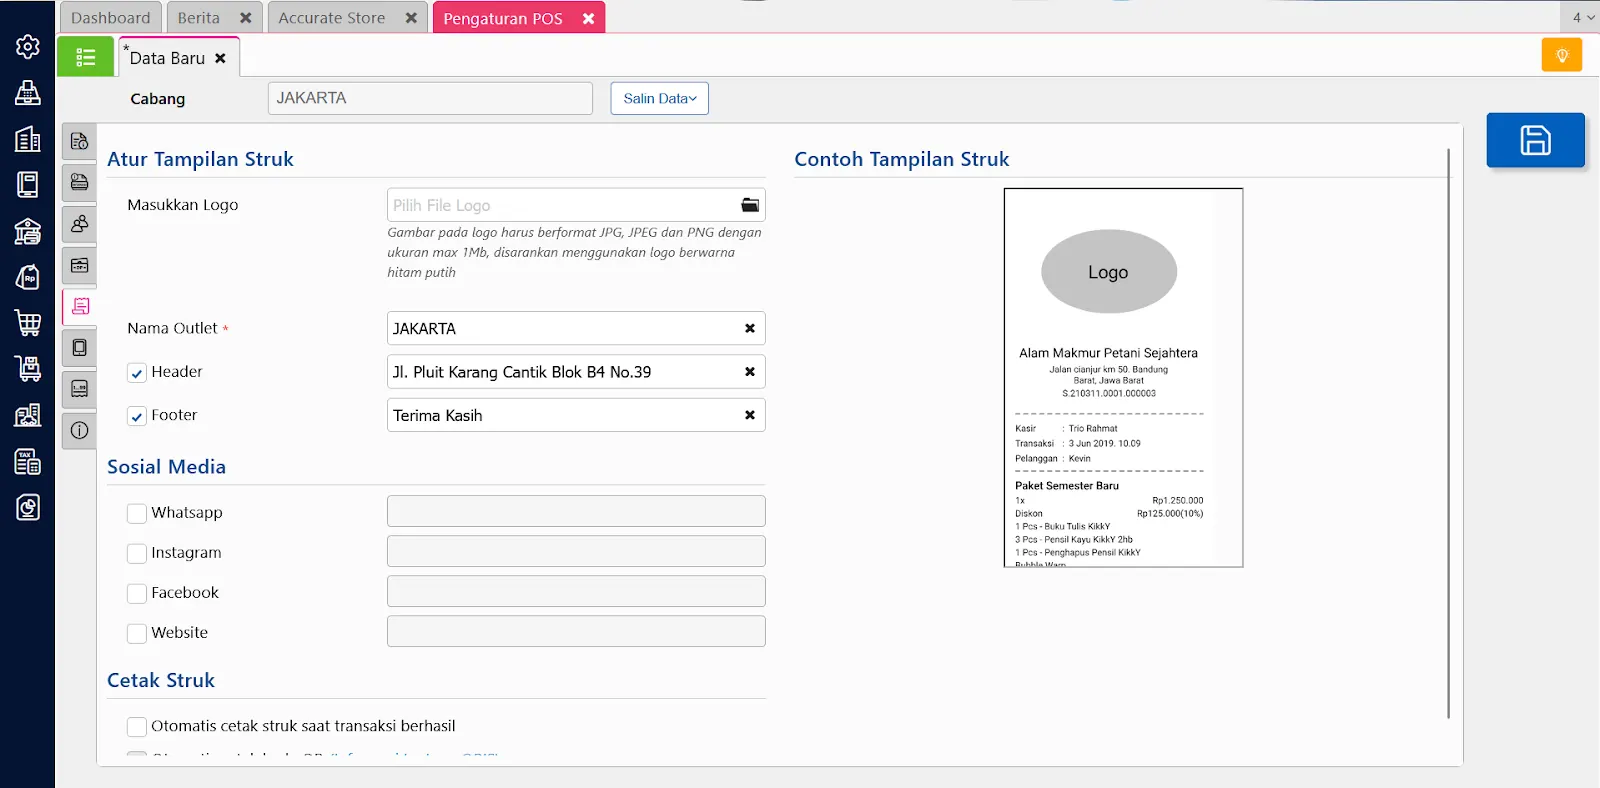Image resolution: width=1600 pixels, height=788 pixels.
Task: Open the Salin Data dropdown
Action: tap(660, 98)
